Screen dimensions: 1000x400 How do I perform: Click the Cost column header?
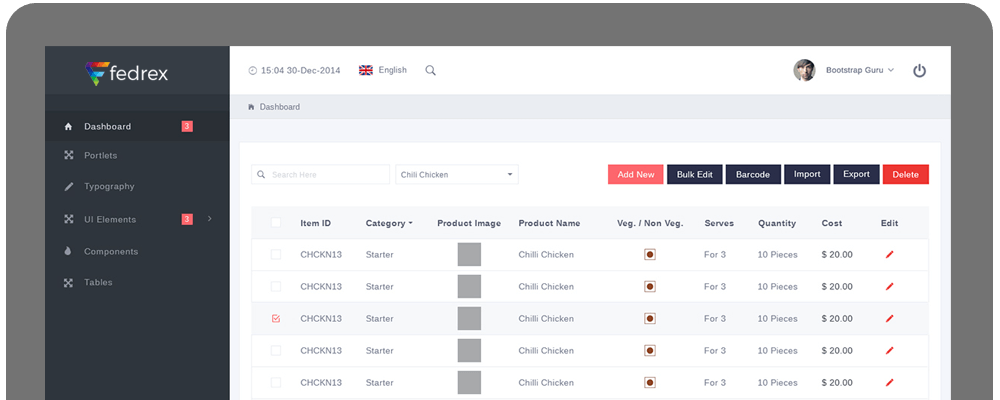832,223
